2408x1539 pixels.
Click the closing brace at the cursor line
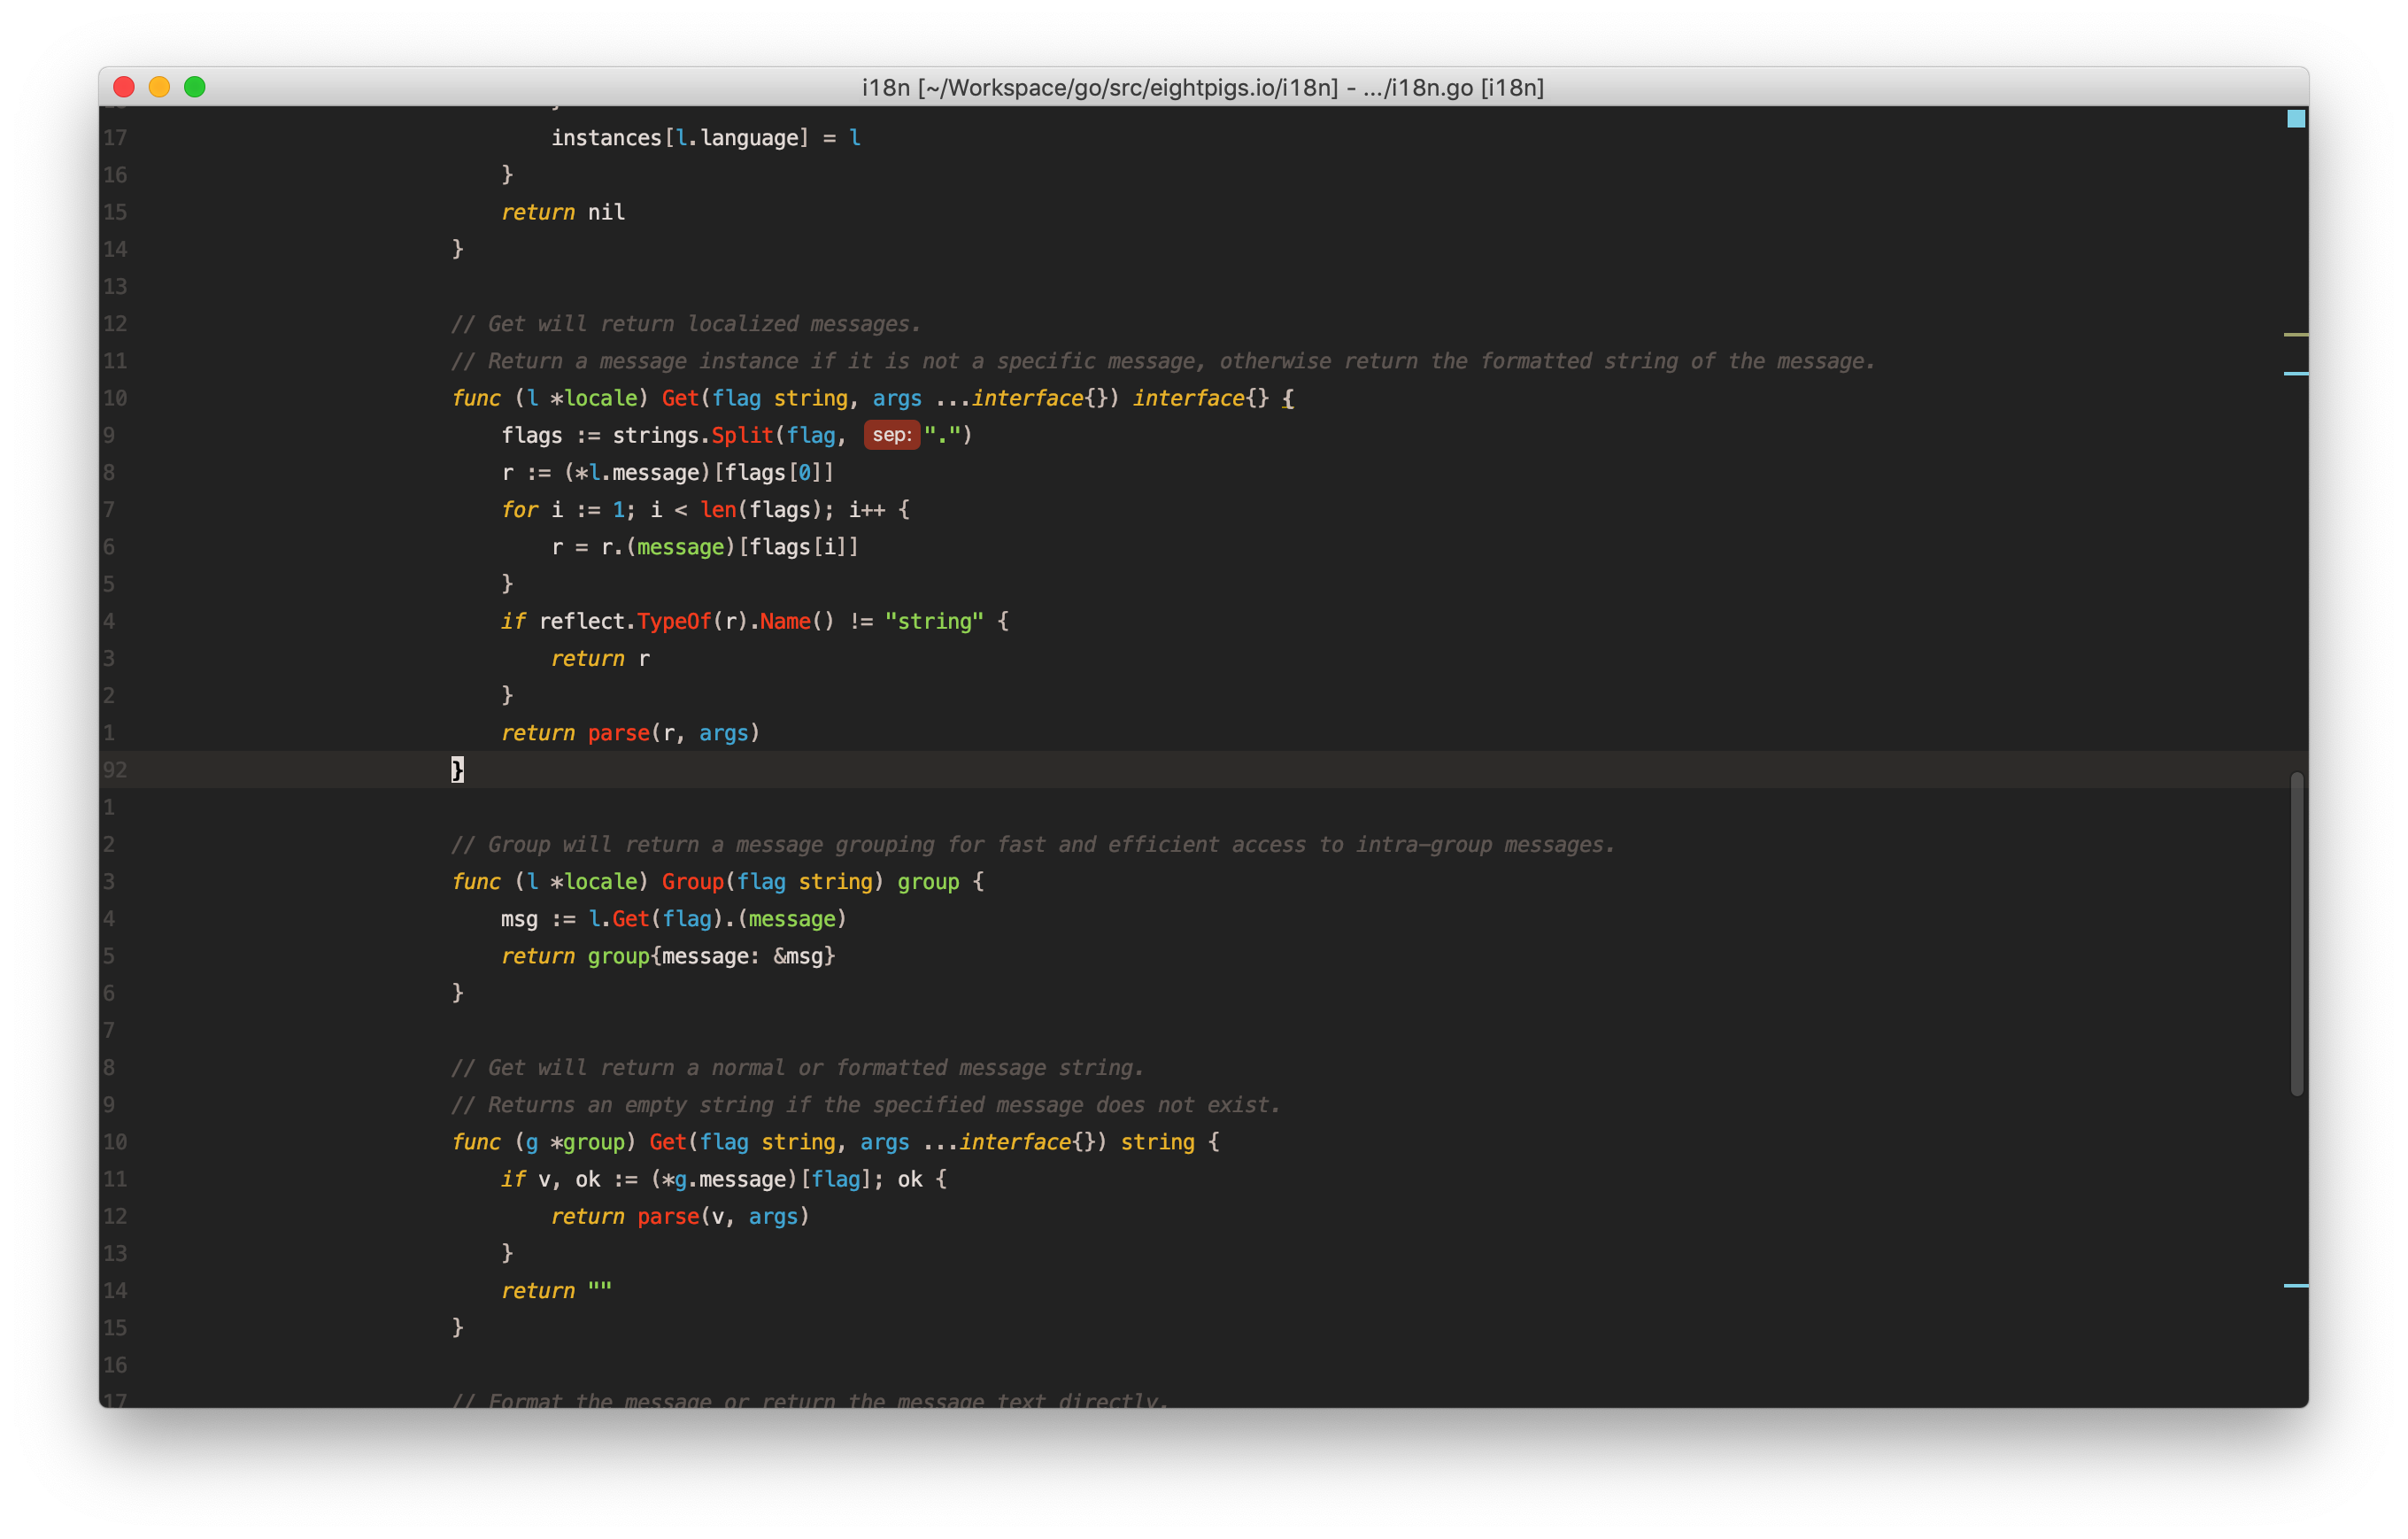tap(457, 769)
